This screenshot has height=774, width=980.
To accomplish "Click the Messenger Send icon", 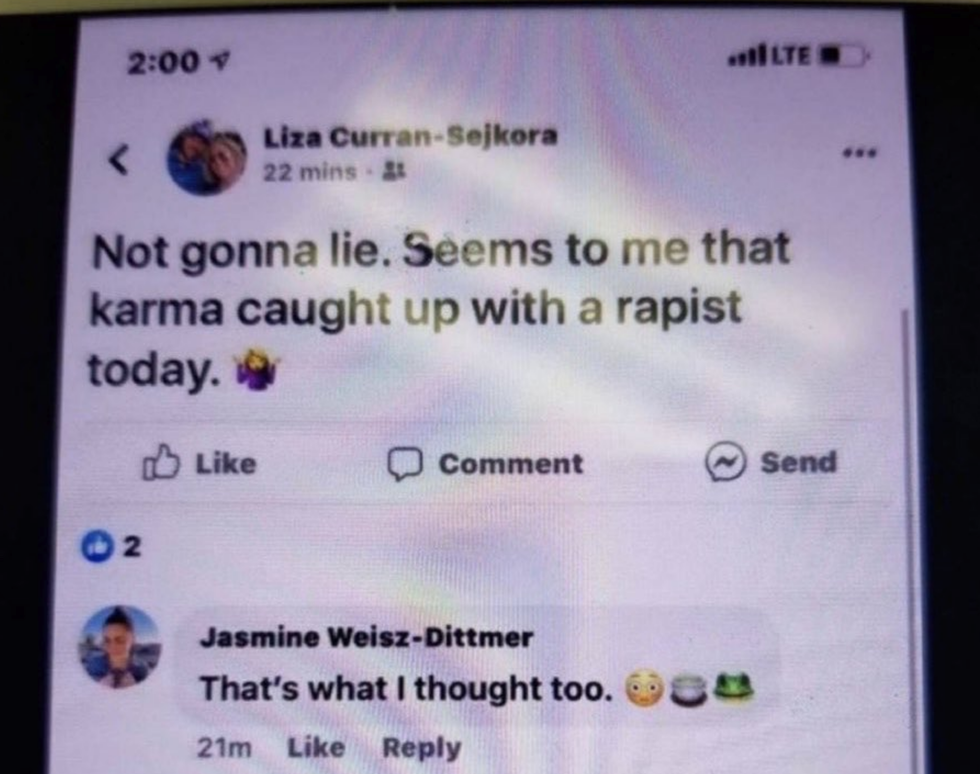I will point(725,462).
